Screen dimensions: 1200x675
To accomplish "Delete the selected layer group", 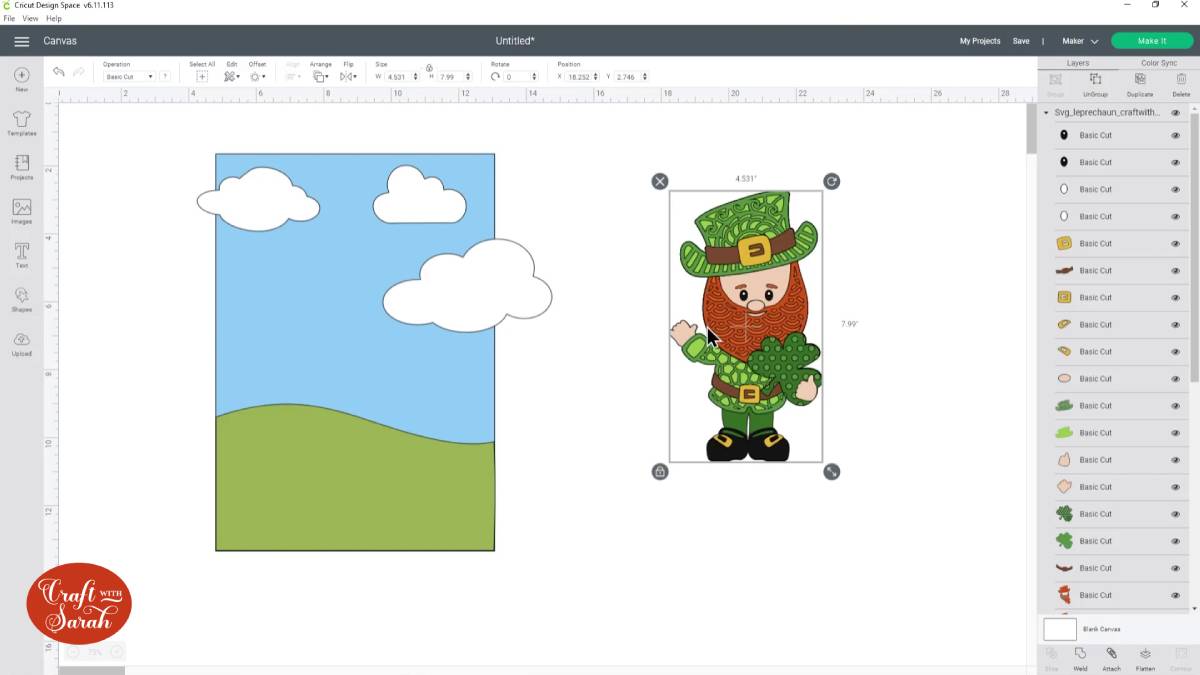I will [x=1181, y=85].
